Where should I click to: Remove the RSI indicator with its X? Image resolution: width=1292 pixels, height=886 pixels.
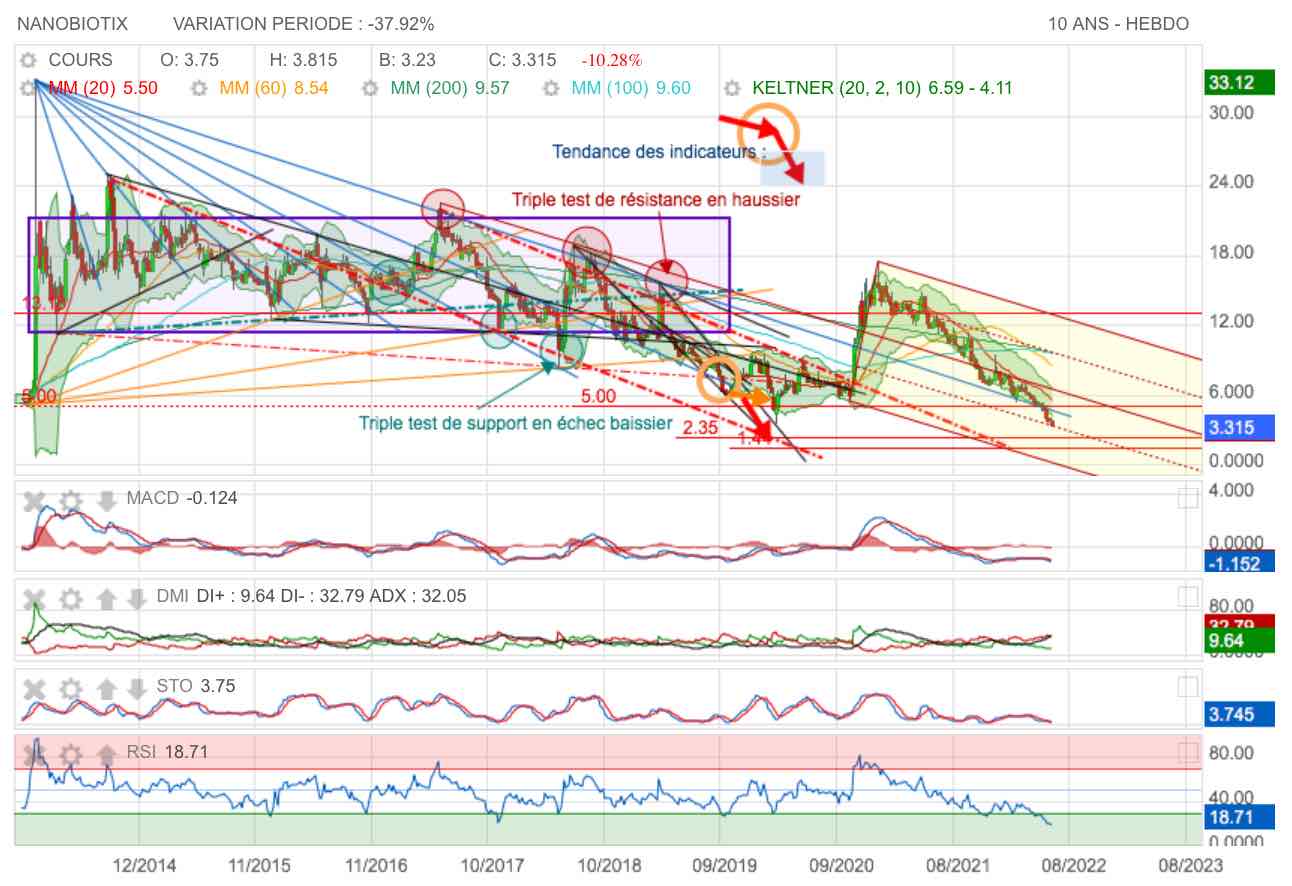[35, 753]
